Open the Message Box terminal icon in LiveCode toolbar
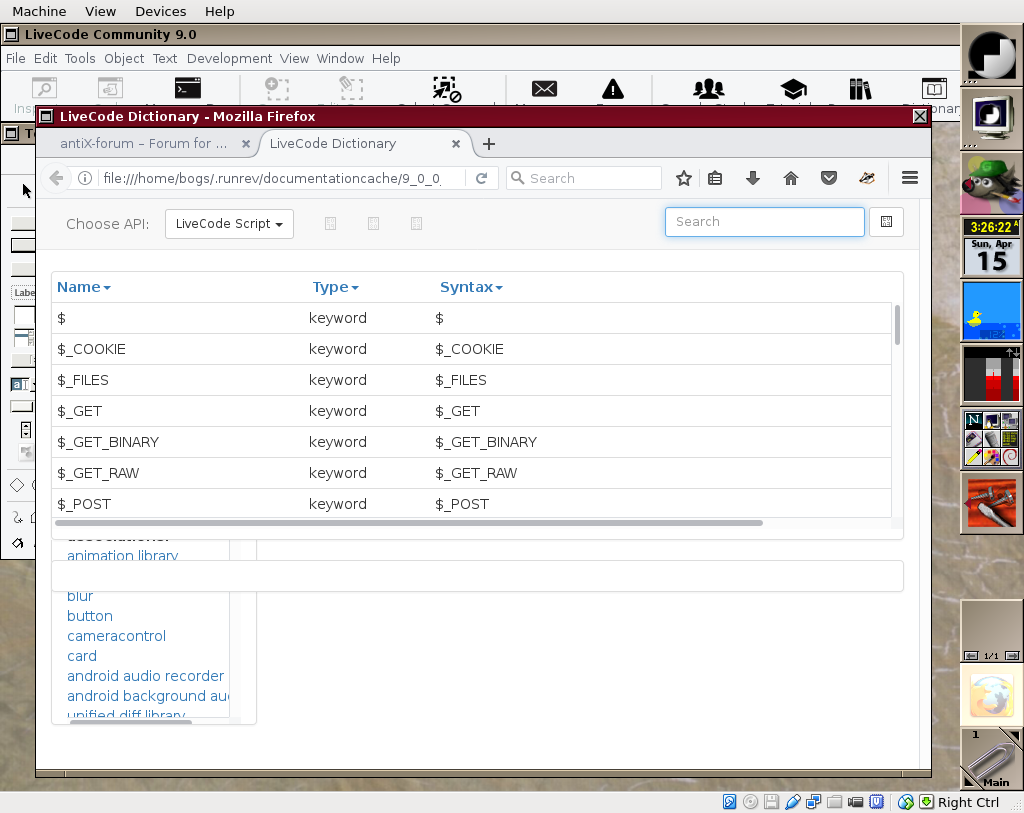1024x813 pixels. [187, 89]
